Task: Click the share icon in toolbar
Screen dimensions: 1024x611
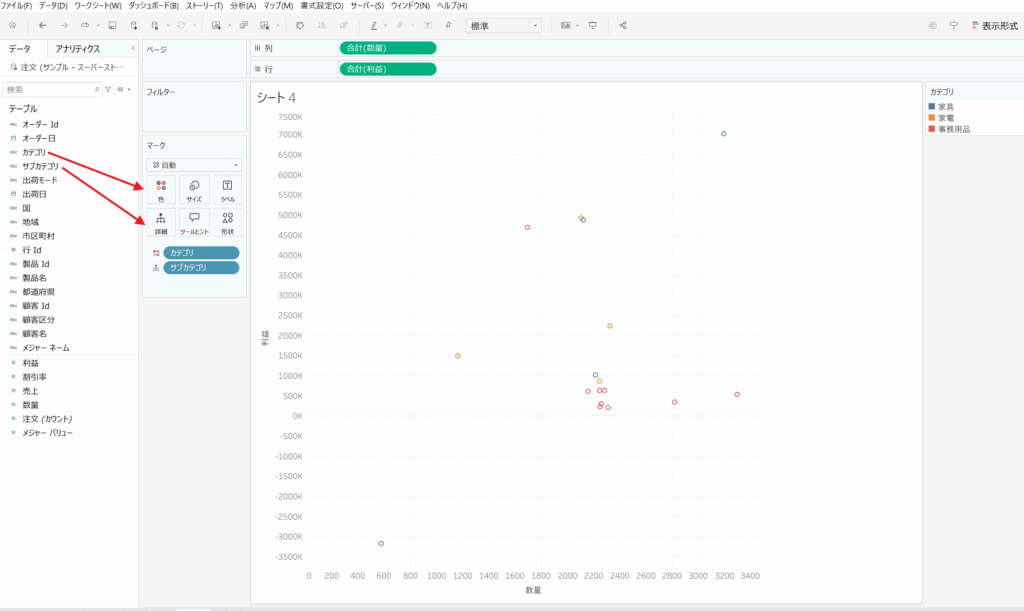Action: (623, 25)
